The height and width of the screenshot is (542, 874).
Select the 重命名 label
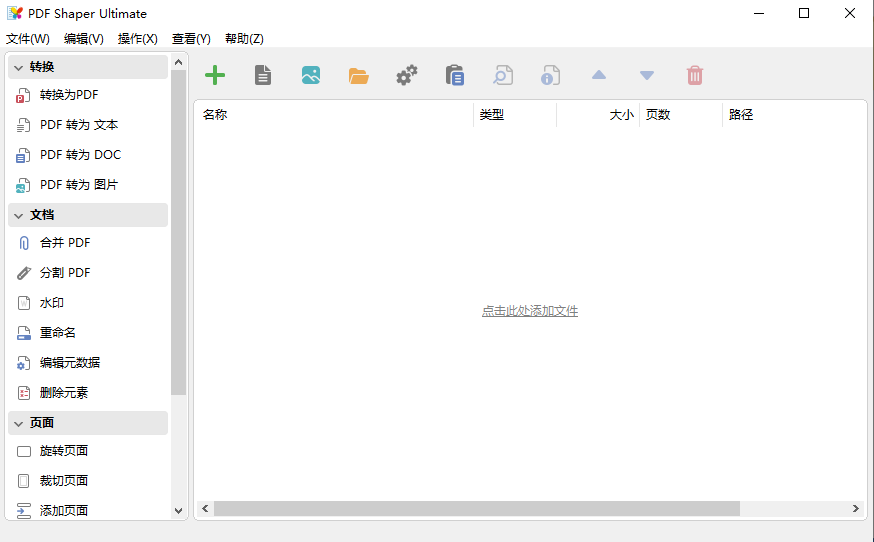click(x=57, y=332)
